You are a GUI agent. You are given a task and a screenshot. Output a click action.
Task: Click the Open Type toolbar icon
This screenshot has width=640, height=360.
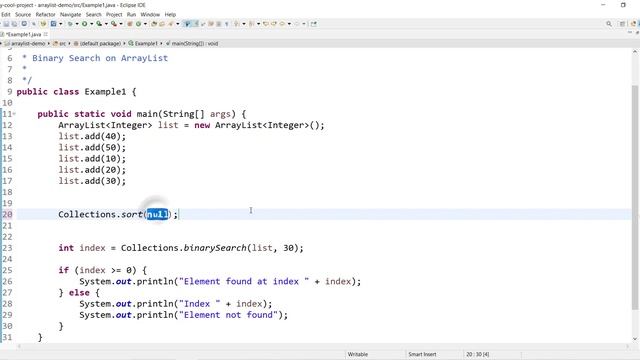(x=154, y=24)
